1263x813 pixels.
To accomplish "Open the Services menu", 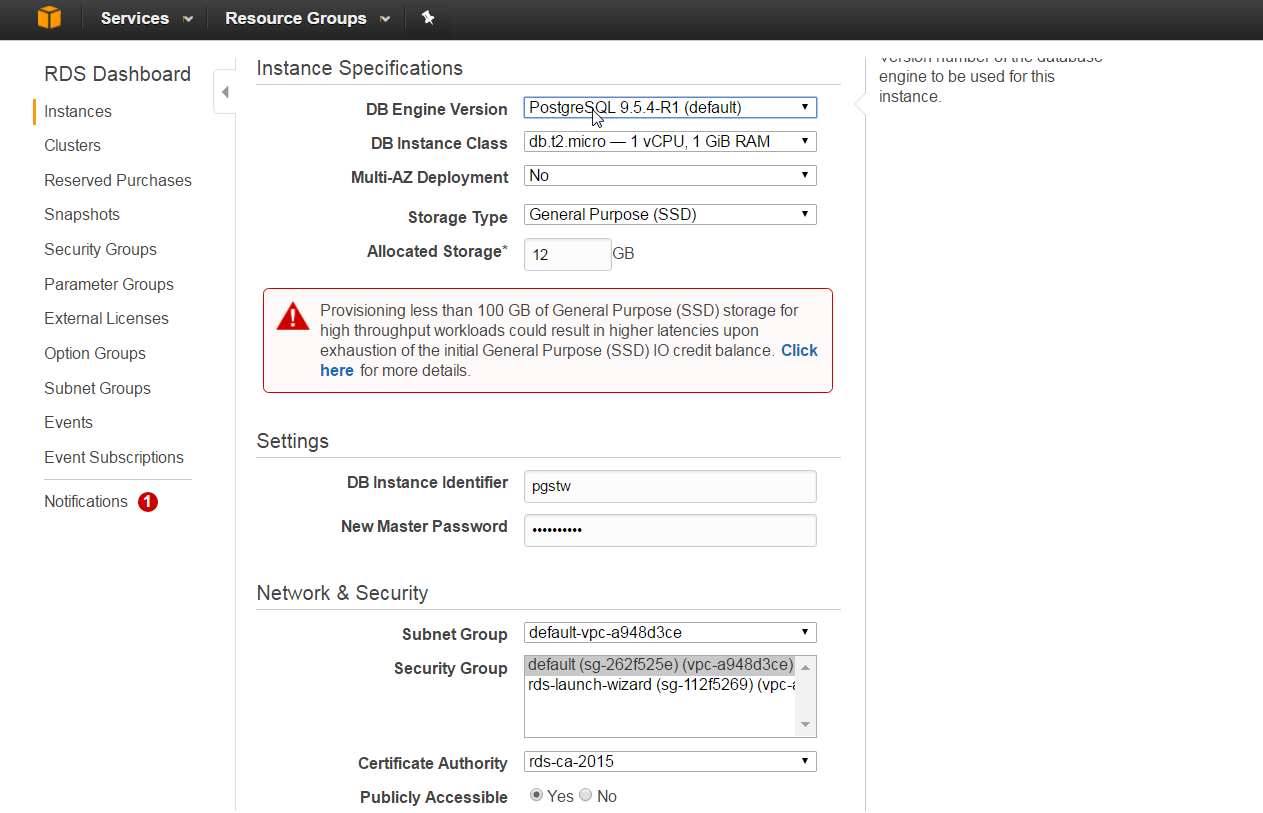I will pos(147,18).
